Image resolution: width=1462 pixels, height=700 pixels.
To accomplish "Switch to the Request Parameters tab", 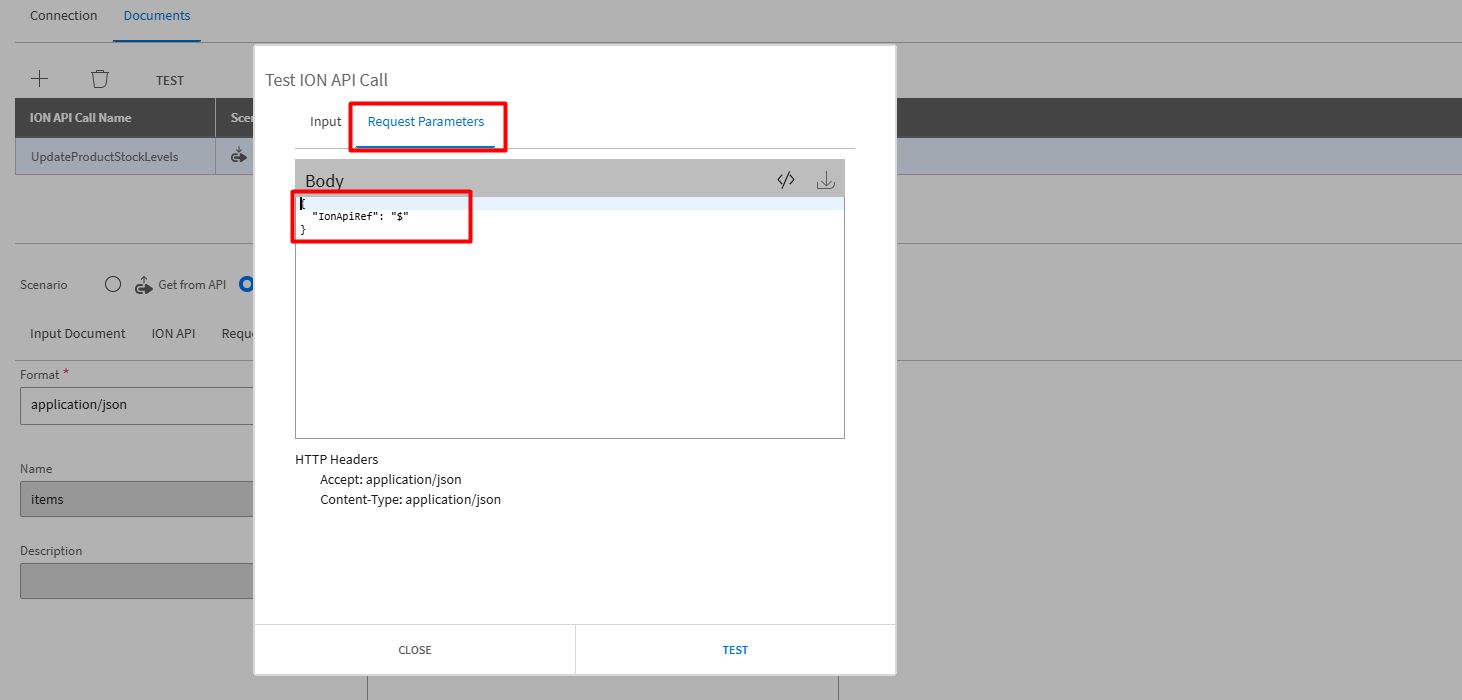I will pyautogui.click(x=426, y=122).
